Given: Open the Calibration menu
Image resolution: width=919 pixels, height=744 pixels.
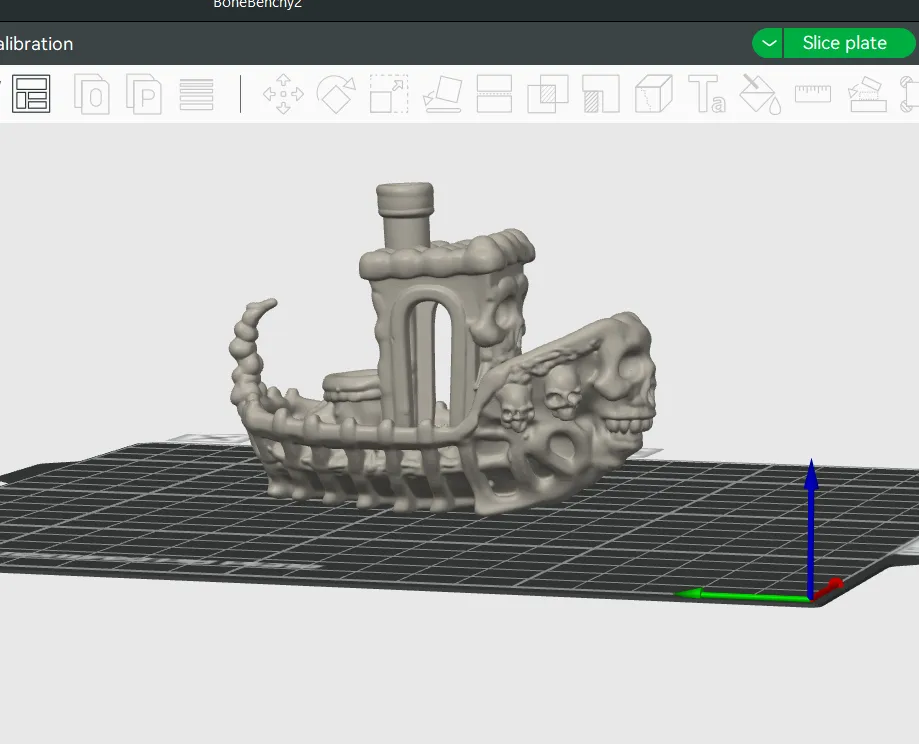Looking at the screenshot, I should pos(37,44).
